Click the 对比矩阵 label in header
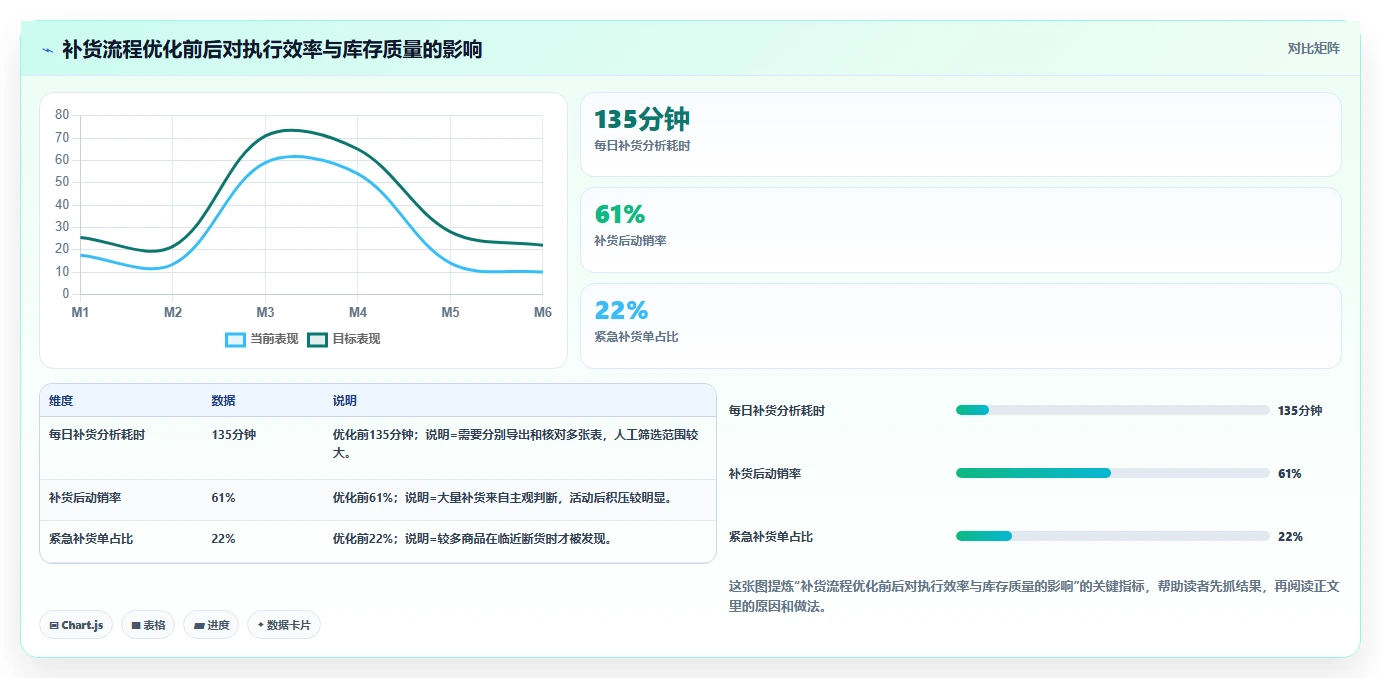This screenshot has width=1381, height=678. pos(1313,48)
